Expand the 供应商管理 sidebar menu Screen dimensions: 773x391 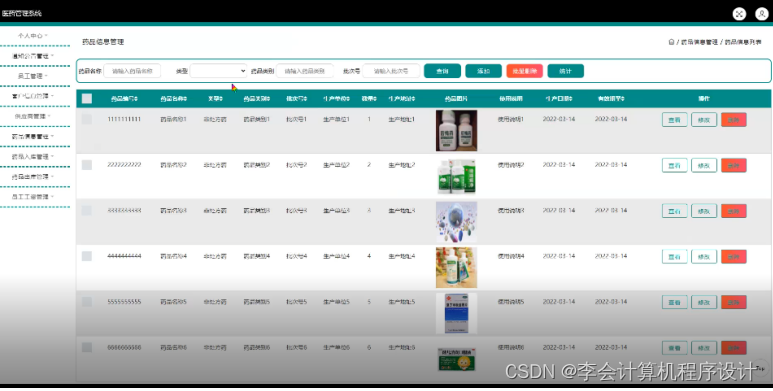pyautogui.click(x=33, y=116)
